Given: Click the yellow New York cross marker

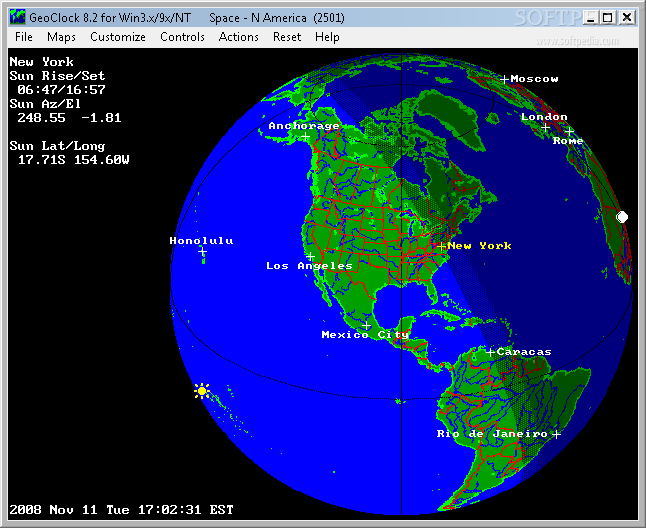Looking at the screenshot, I should [441, 247].
